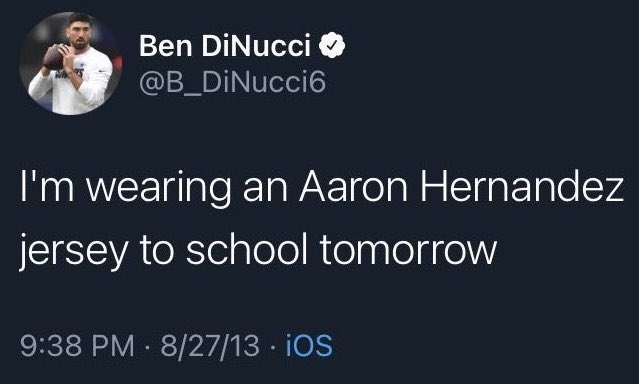Click the 8/27/13 tweet date
639x384 pixels.
coord(210,346)
